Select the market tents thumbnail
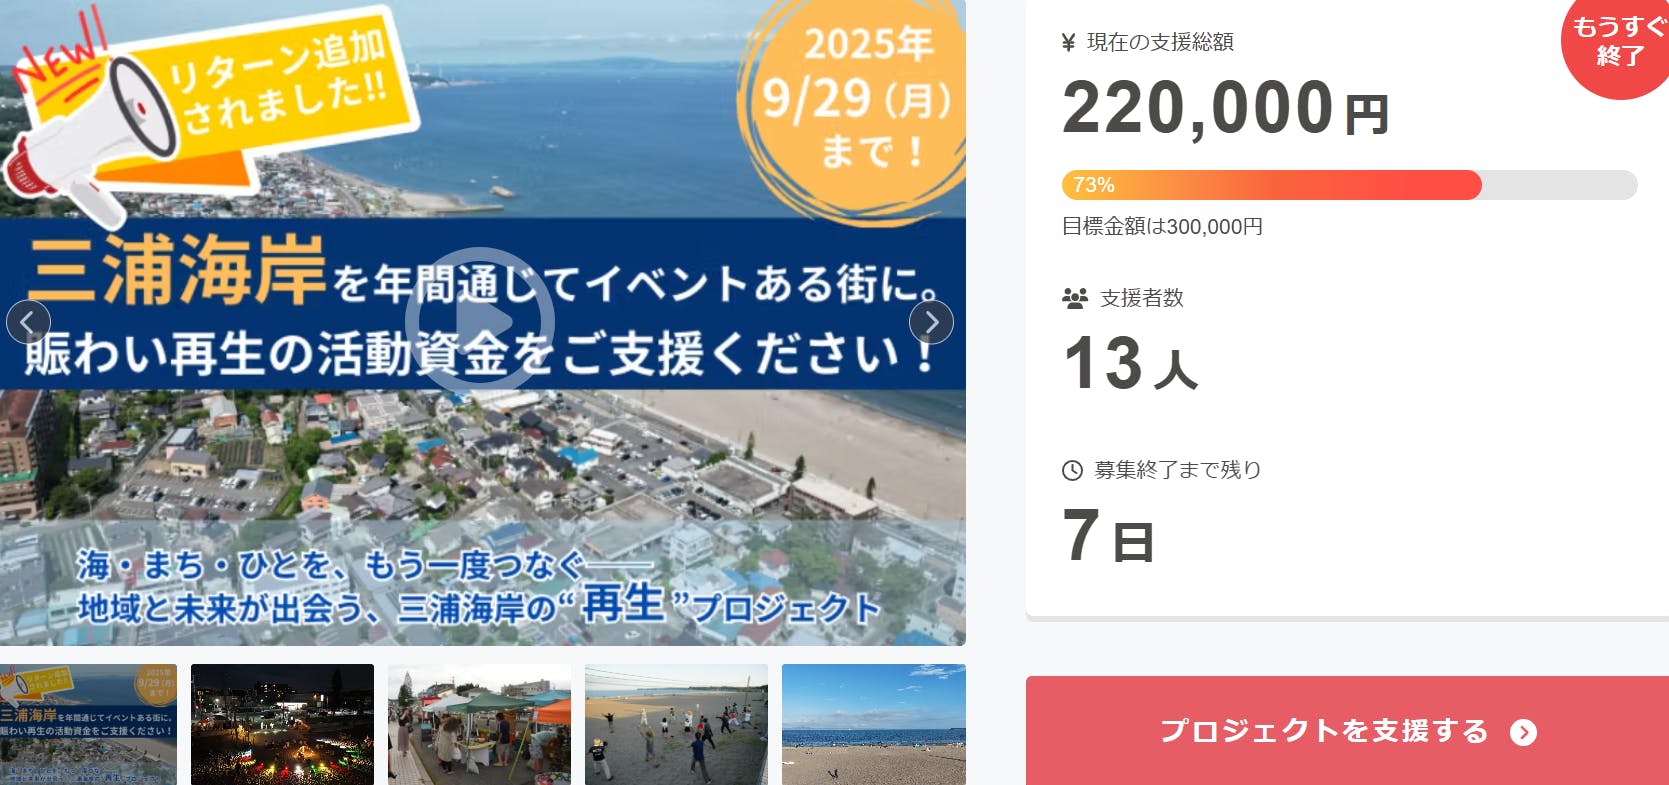Screen dimensions: 1669x785 tap(479, 724)
